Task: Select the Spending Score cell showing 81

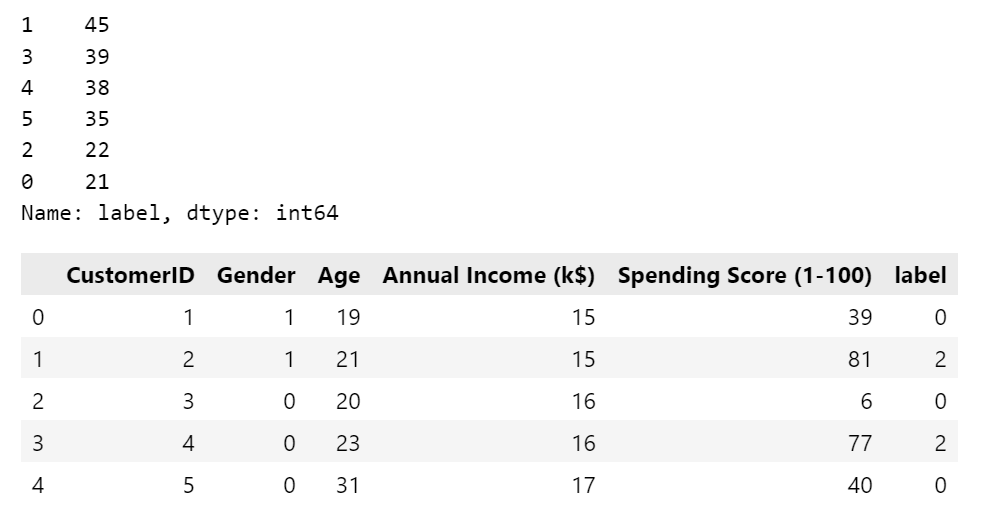Action: [x=859, y=360]
